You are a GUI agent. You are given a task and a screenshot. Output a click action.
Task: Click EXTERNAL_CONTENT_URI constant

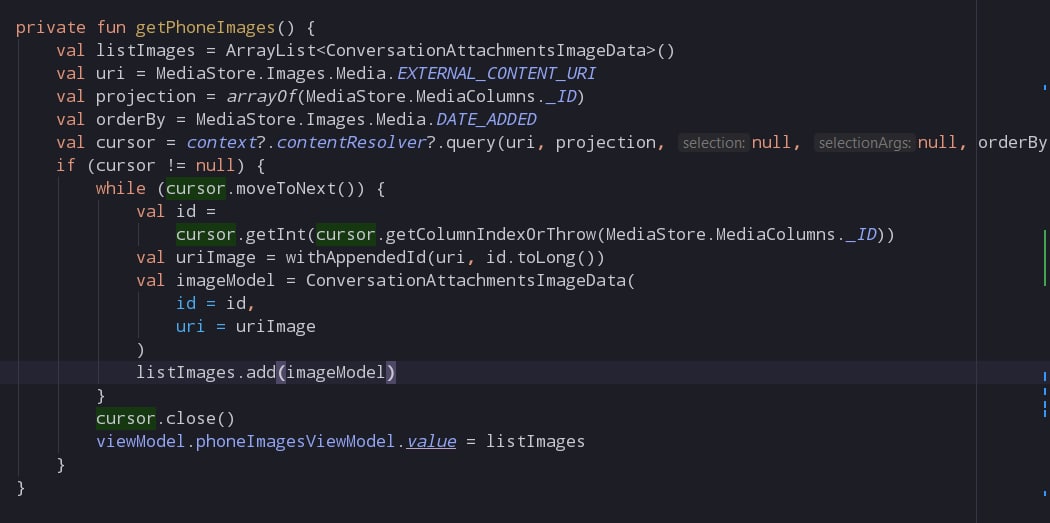click(x=496, y=73)
